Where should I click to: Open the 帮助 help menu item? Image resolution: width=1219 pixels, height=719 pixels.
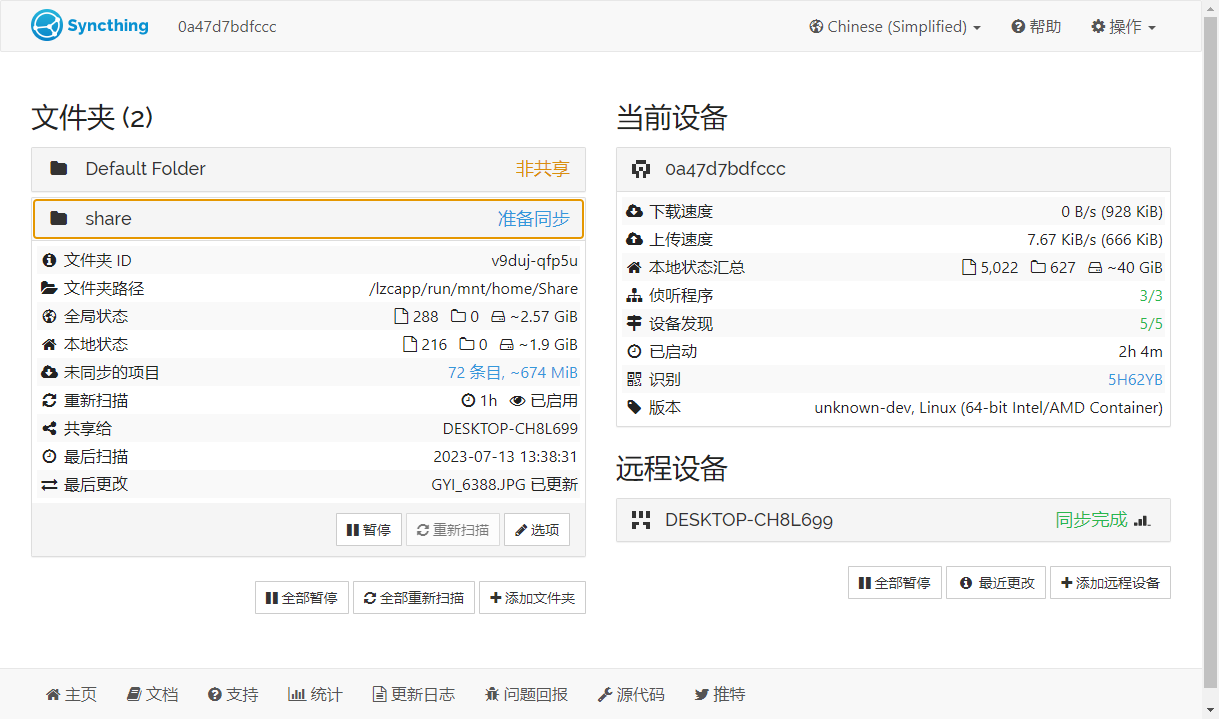[x=1036, y=27]
